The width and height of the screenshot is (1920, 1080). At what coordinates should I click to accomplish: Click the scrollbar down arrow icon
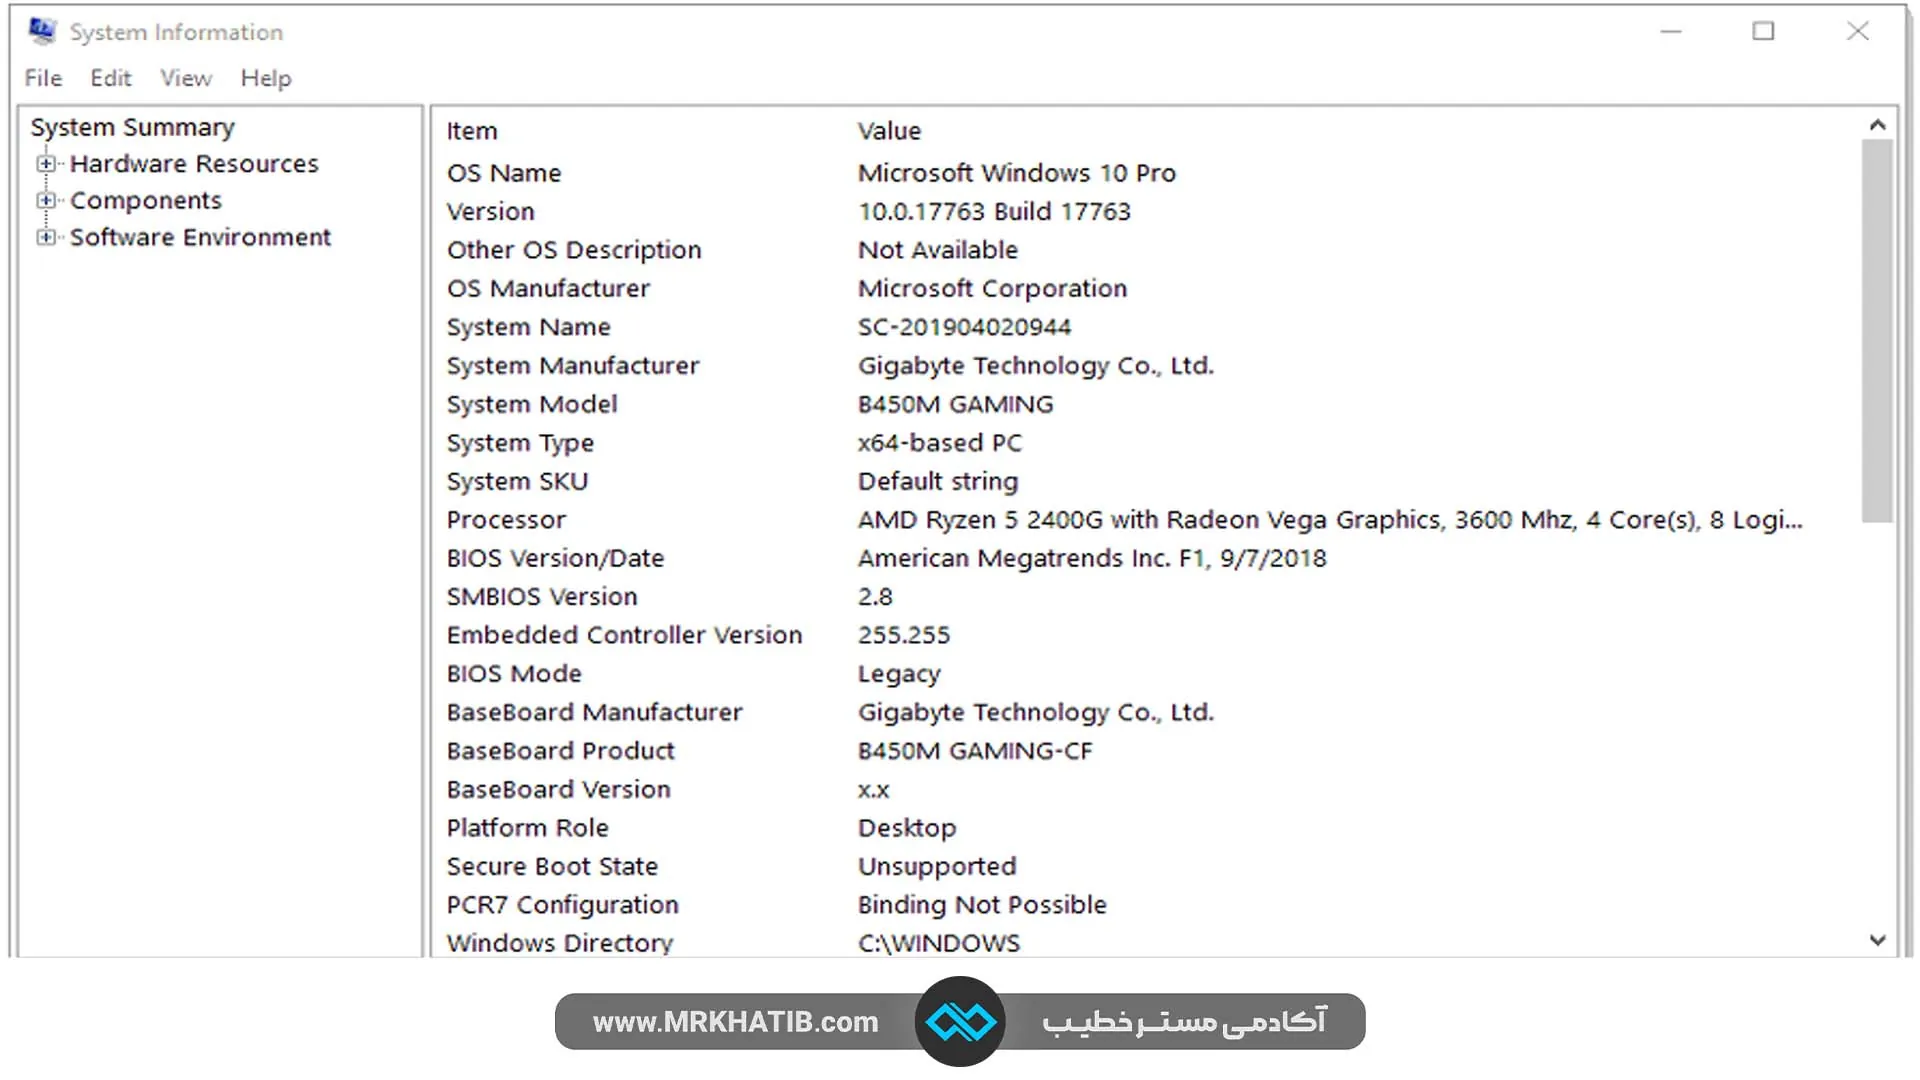point(1878,941)
